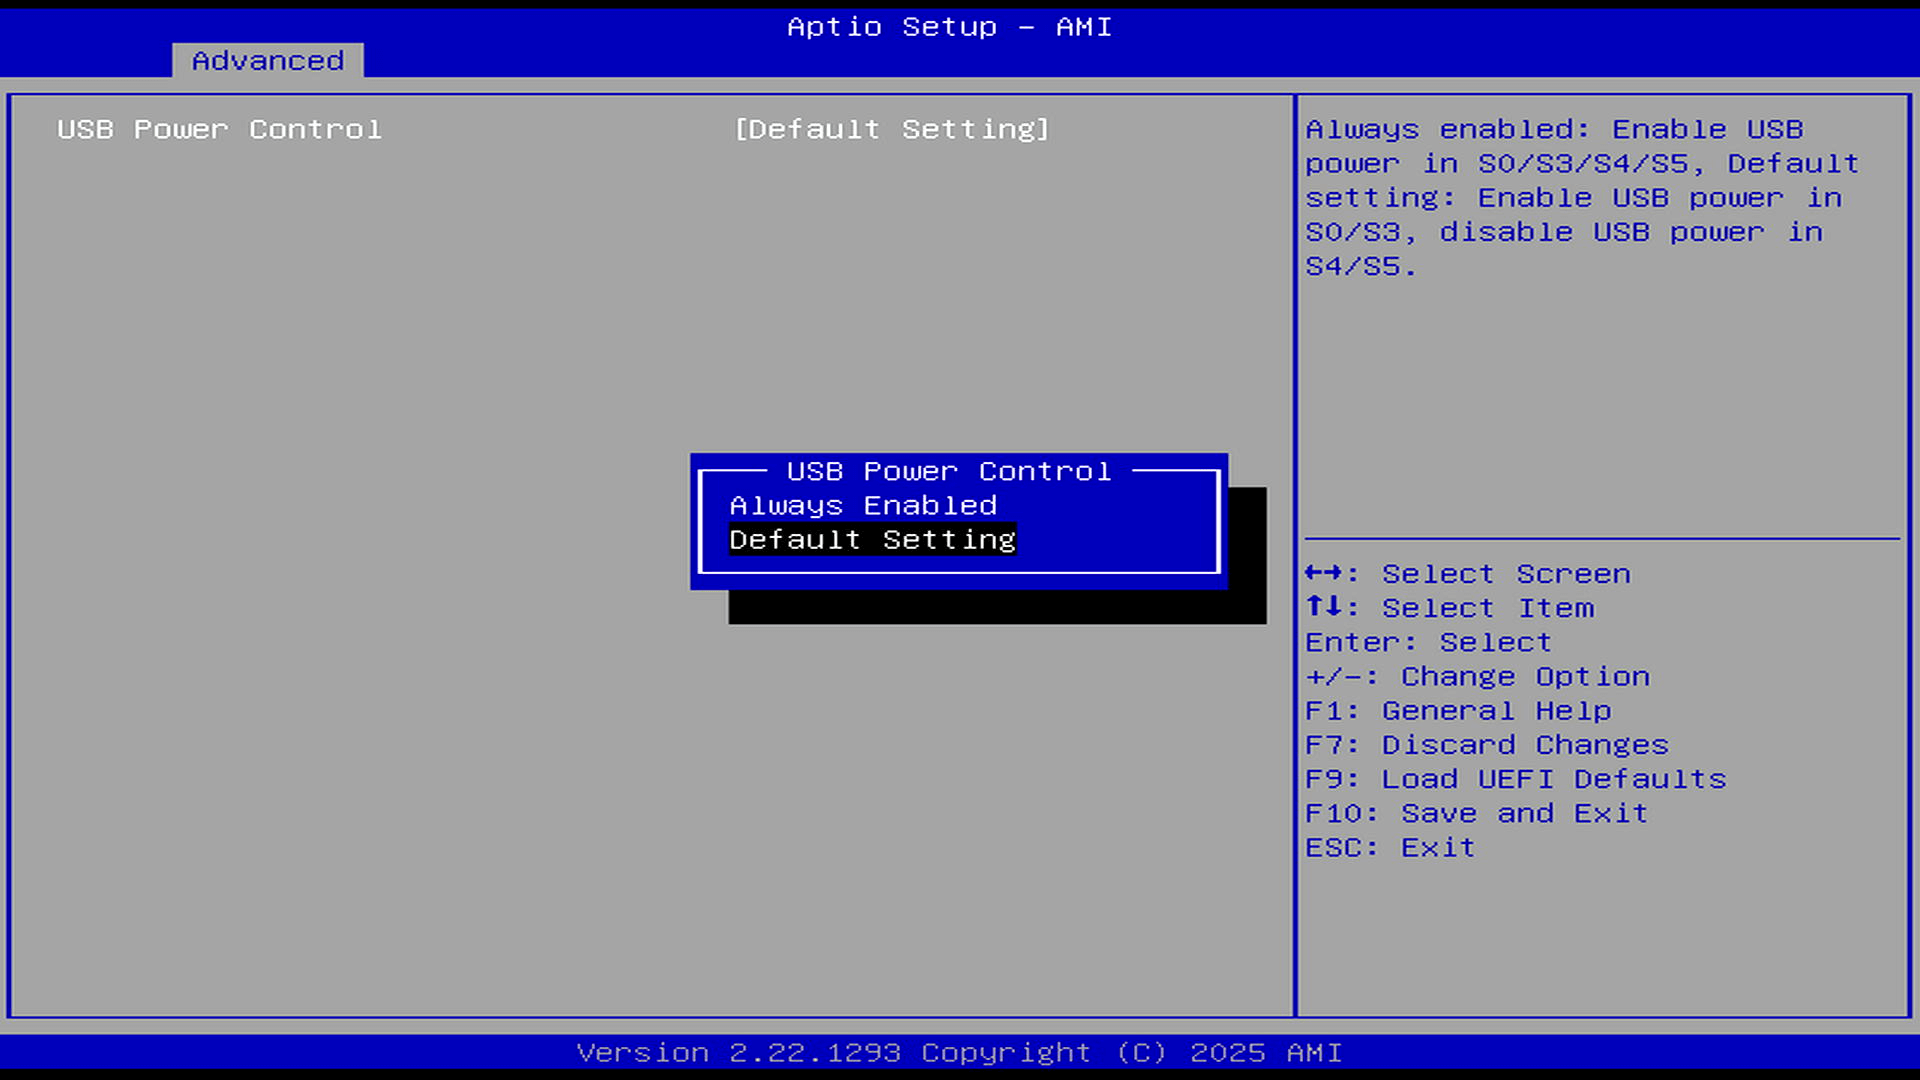Click the Enter: Select hint

point(1428,642)
